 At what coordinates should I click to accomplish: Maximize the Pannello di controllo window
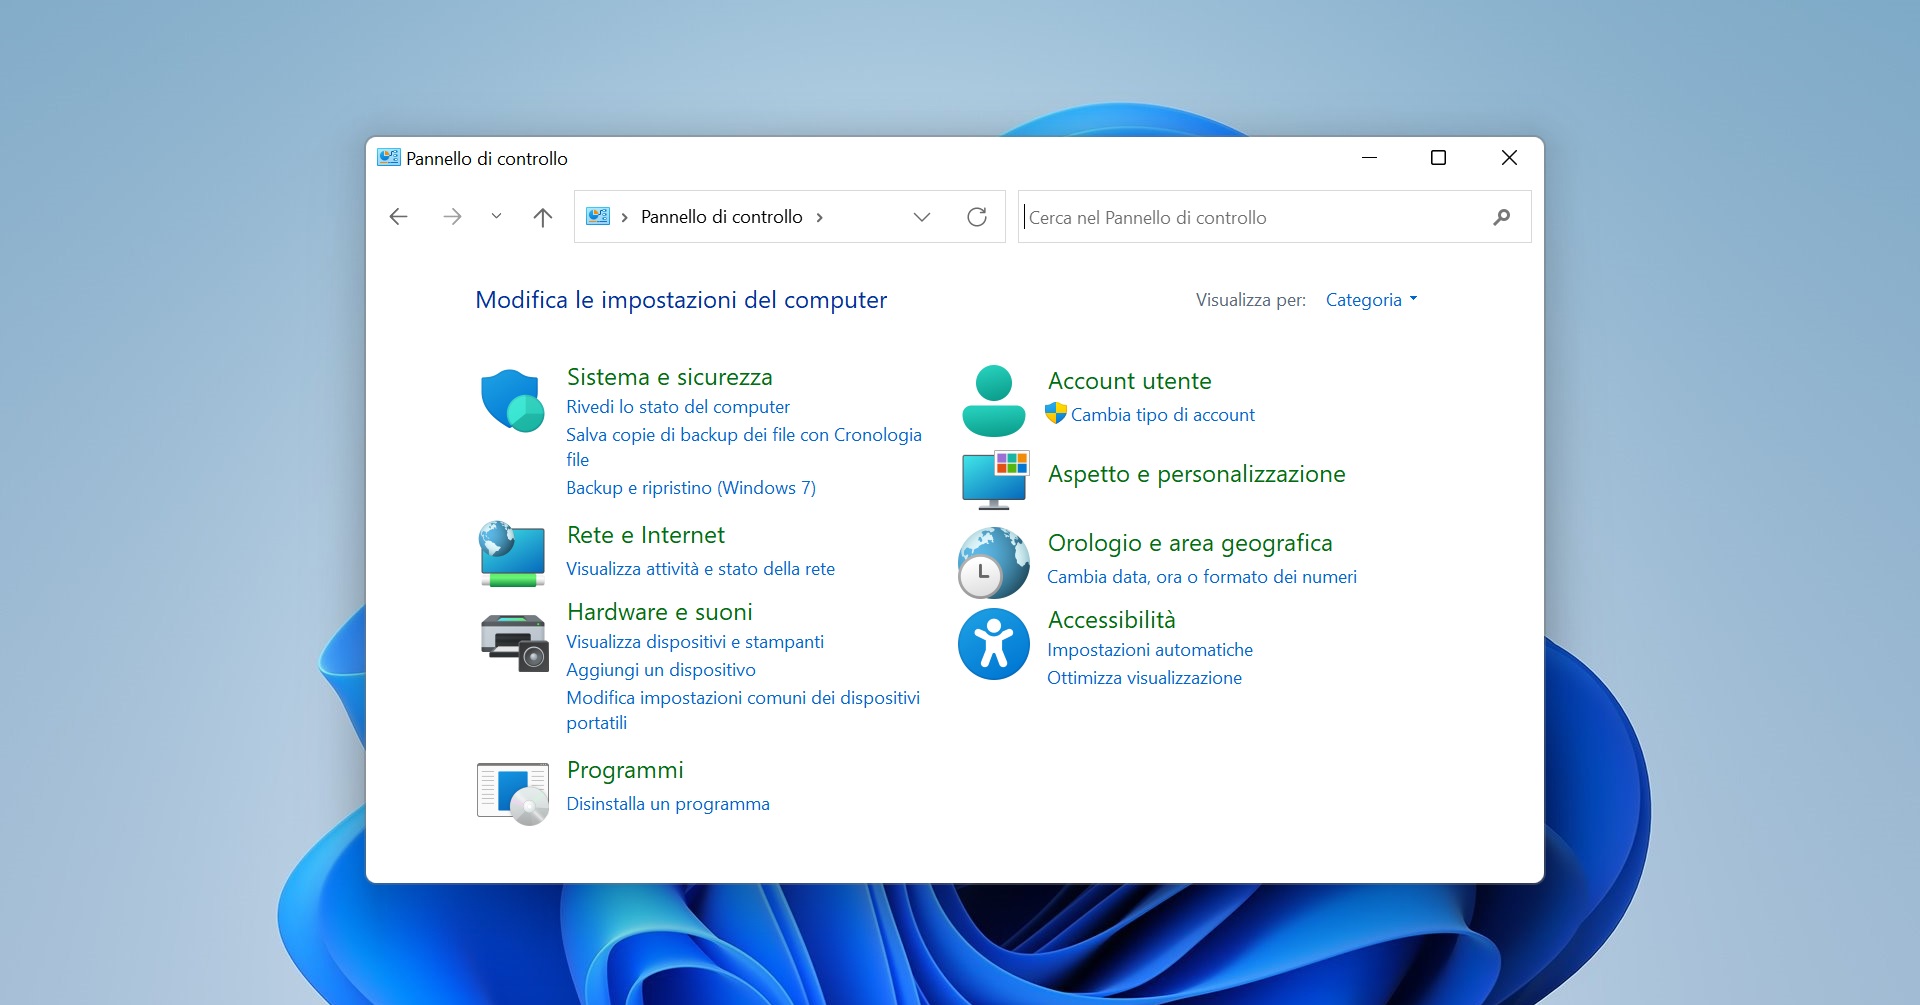(x=1438, y=157)
